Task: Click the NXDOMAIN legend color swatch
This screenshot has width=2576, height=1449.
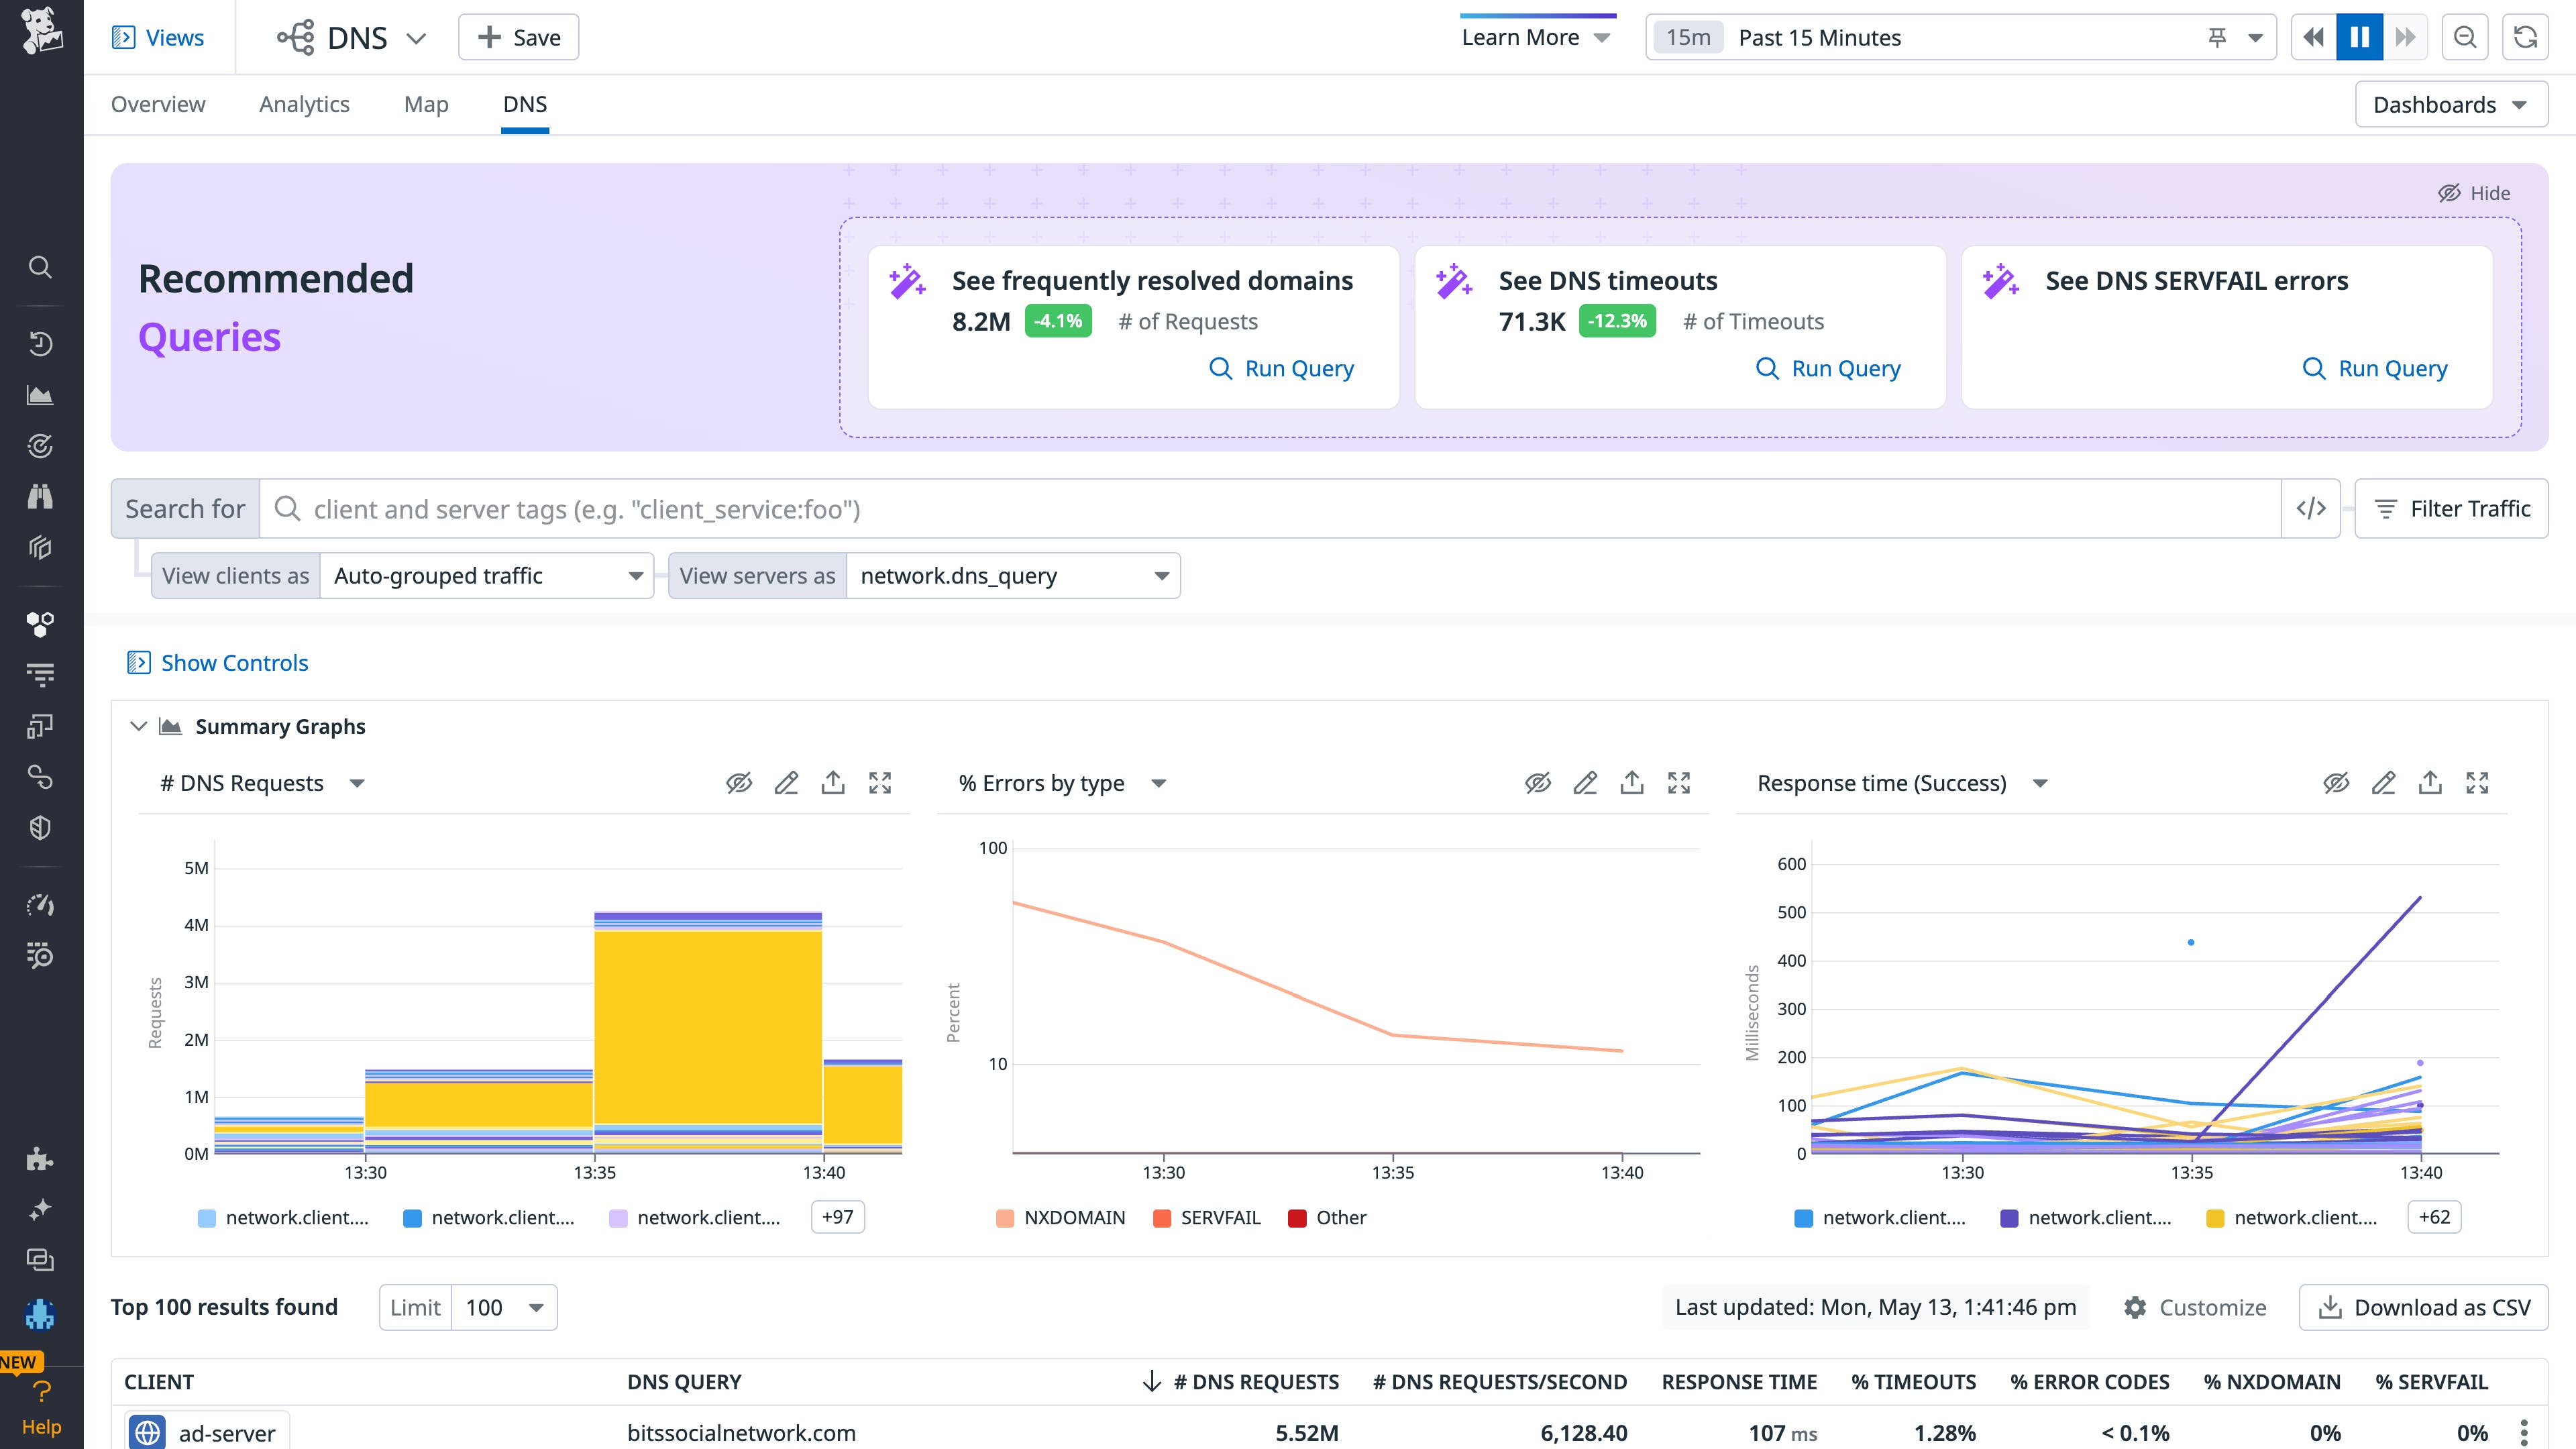Action: click(1005, 1218)
